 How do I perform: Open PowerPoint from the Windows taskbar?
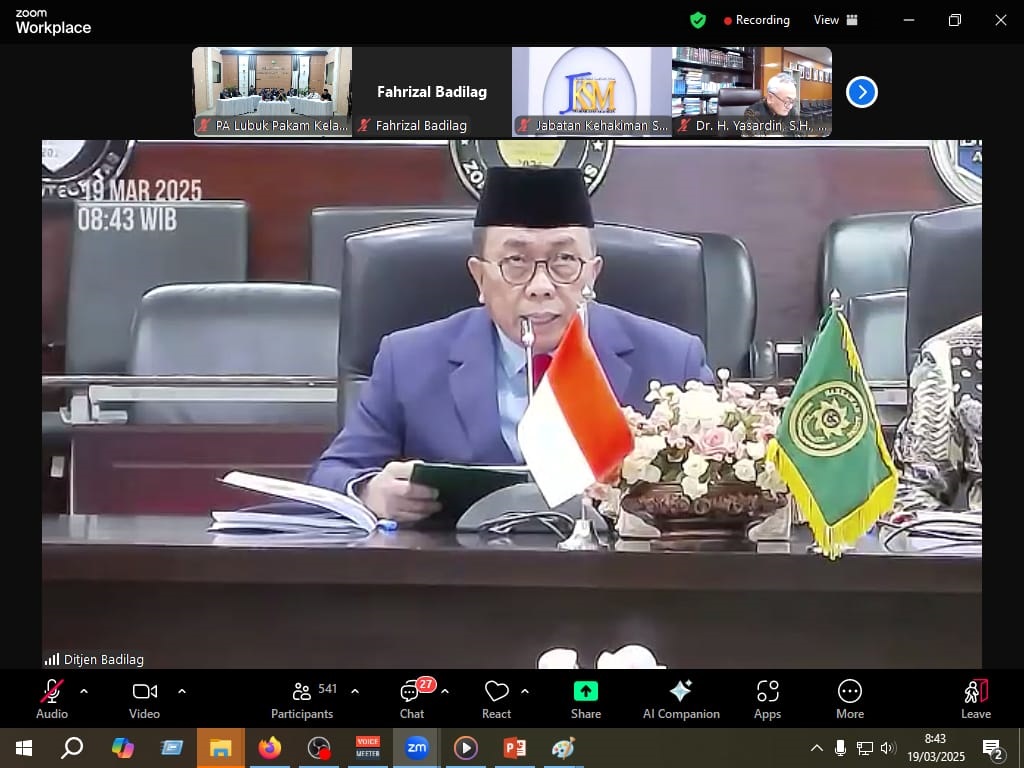[514, 748]
